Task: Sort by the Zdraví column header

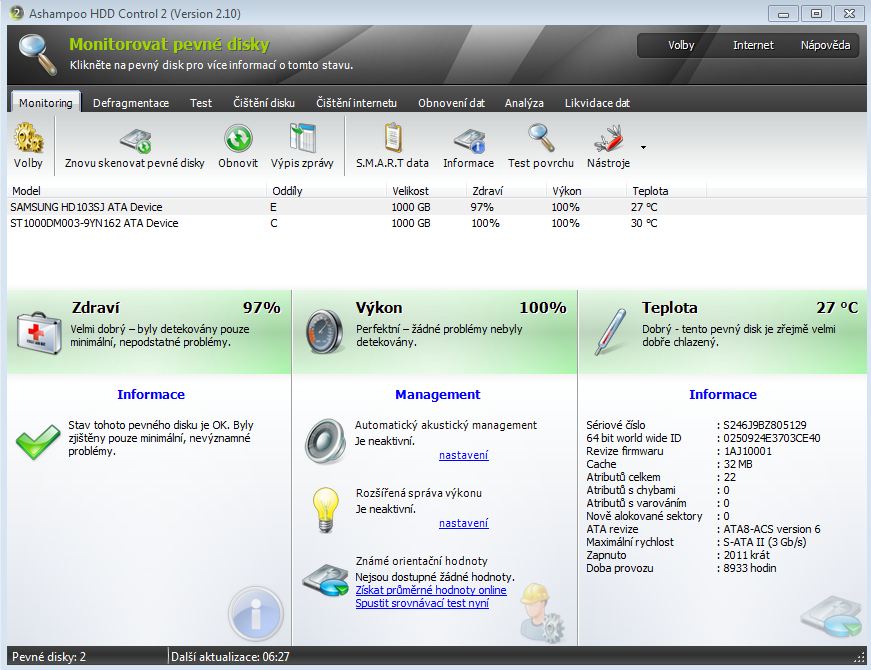Action: 507,191
